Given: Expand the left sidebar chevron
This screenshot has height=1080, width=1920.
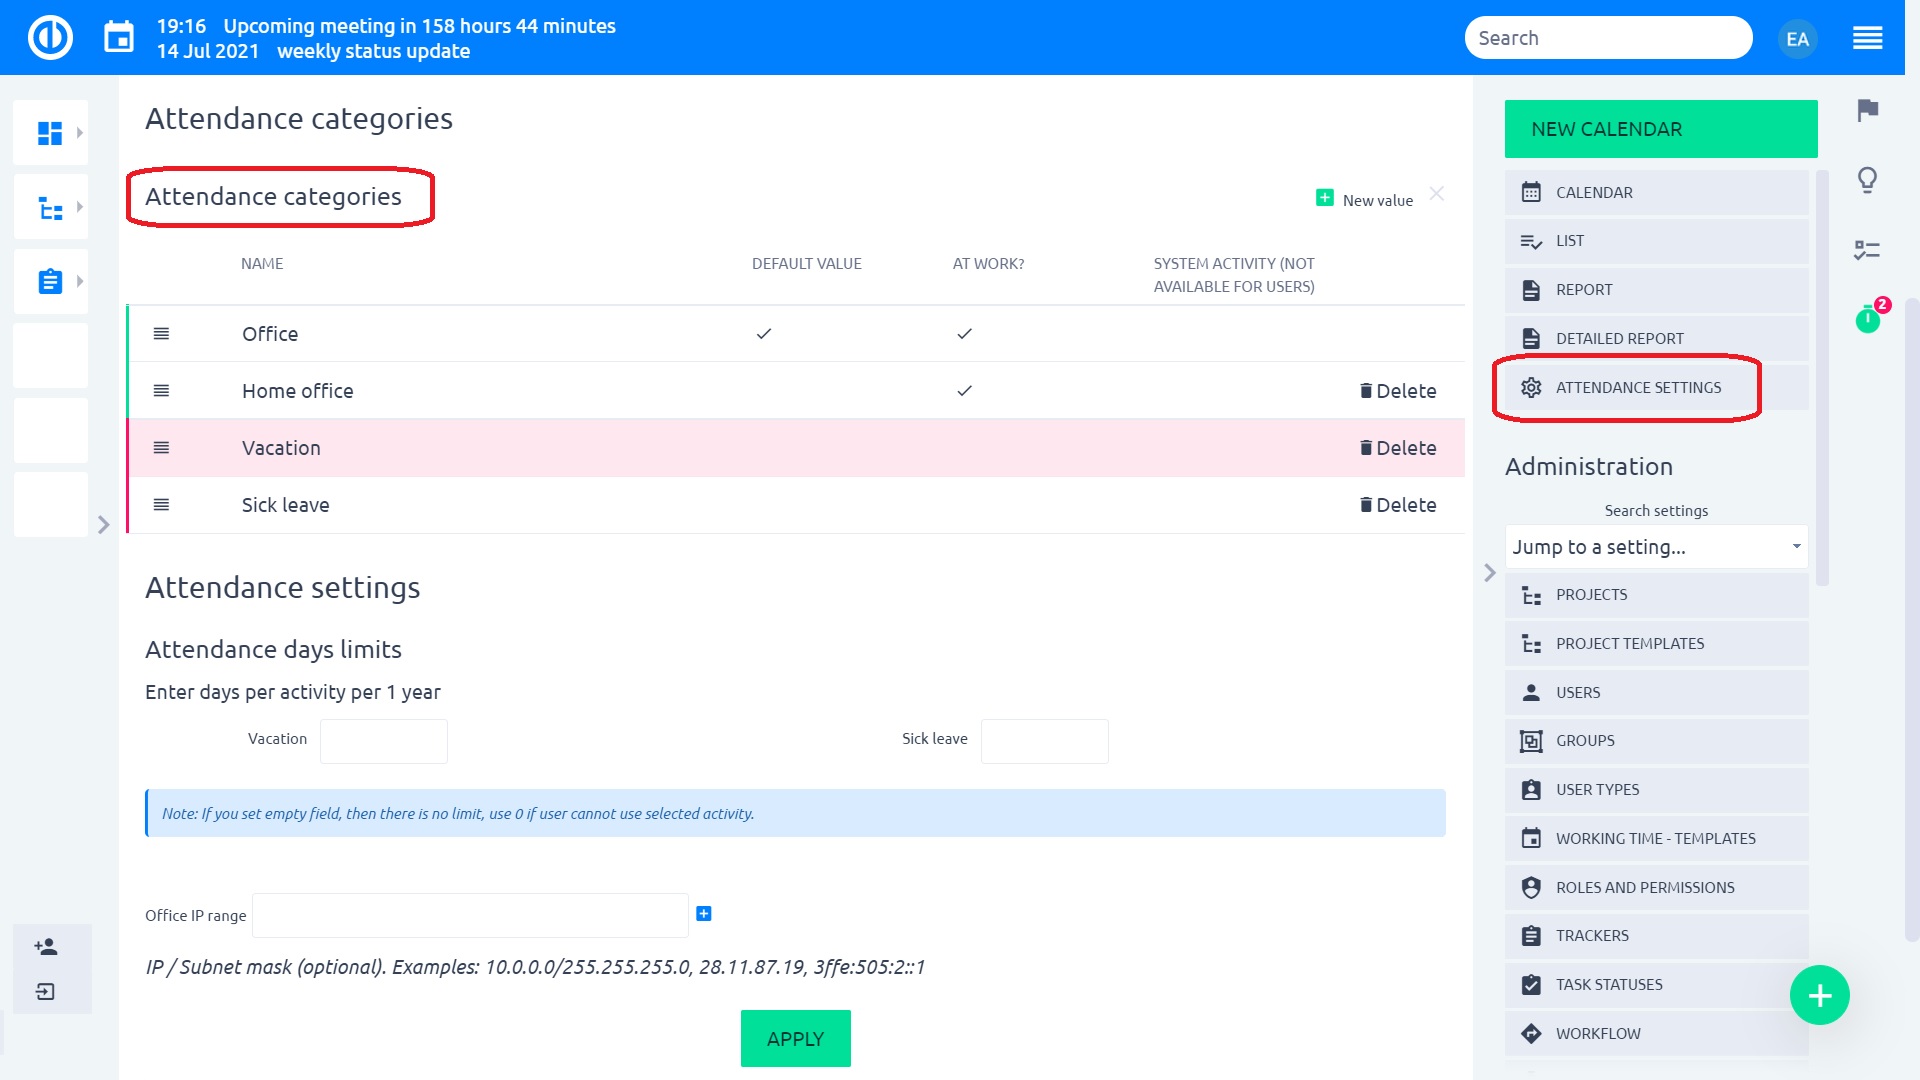Looking at the screenshot, I should click(x=103, y=524).
